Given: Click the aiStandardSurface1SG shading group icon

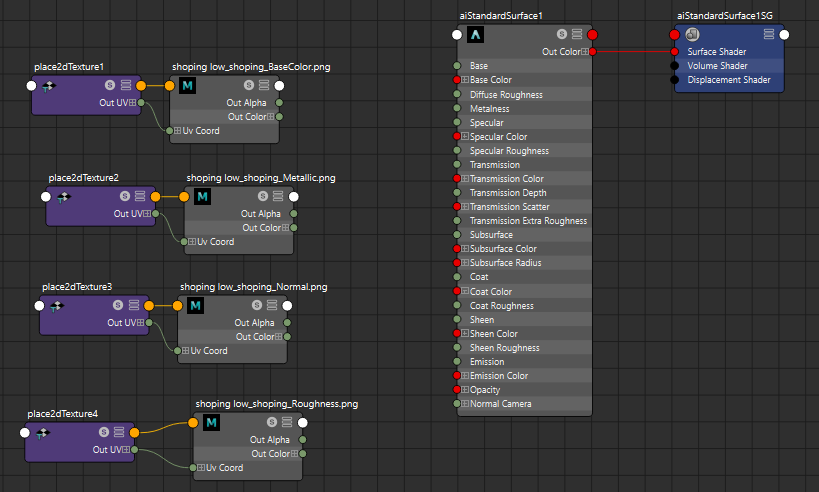Looking at the screenshot, I should point(692,34).
